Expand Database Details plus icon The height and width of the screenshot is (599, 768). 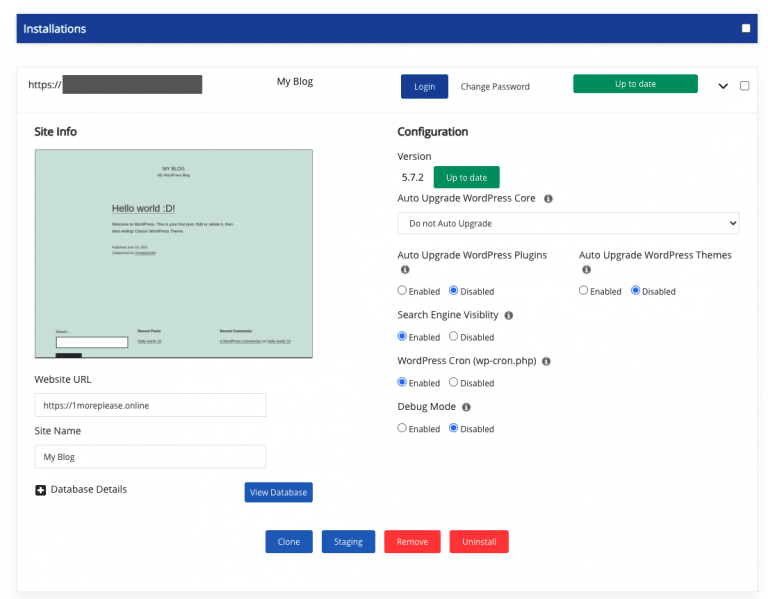point(41,490)
